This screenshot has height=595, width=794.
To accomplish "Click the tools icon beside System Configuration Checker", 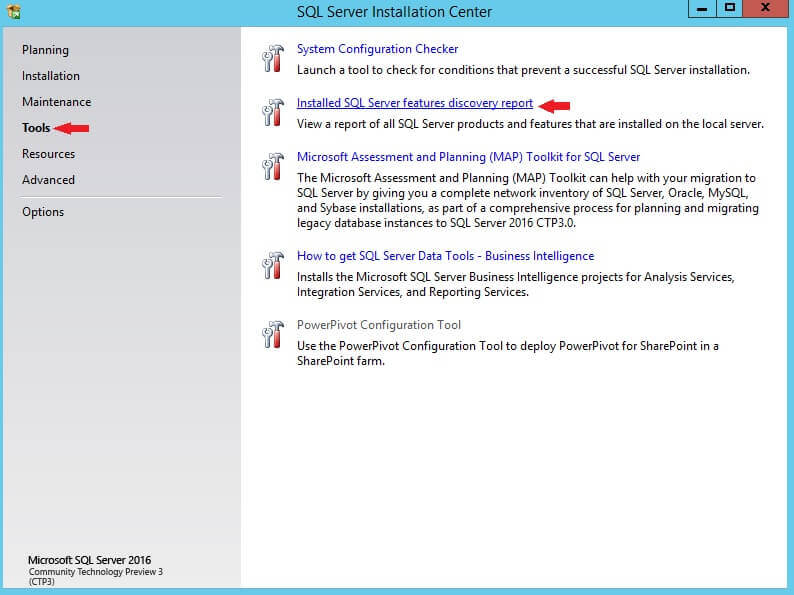I will pyautogui.click(x=273, y=58).
